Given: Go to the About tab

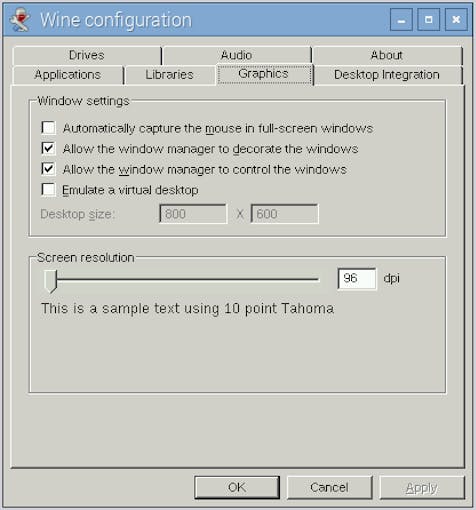Looking at the screenshot, I should coord(387,55).
